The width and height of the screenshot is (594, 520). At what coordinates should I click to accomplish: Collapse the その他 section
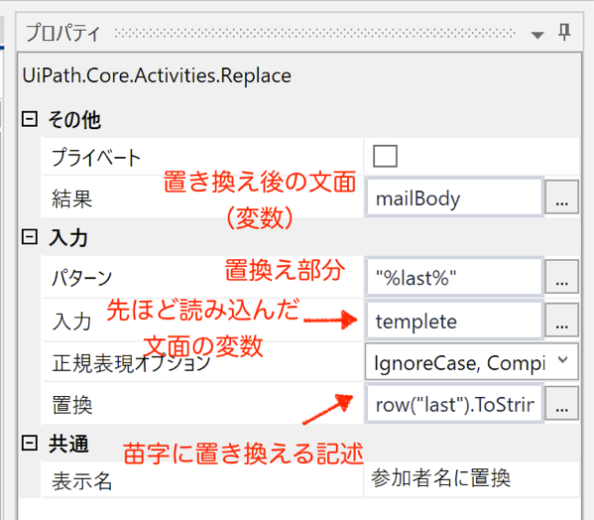pyautogui.click(x=30, y=119)
